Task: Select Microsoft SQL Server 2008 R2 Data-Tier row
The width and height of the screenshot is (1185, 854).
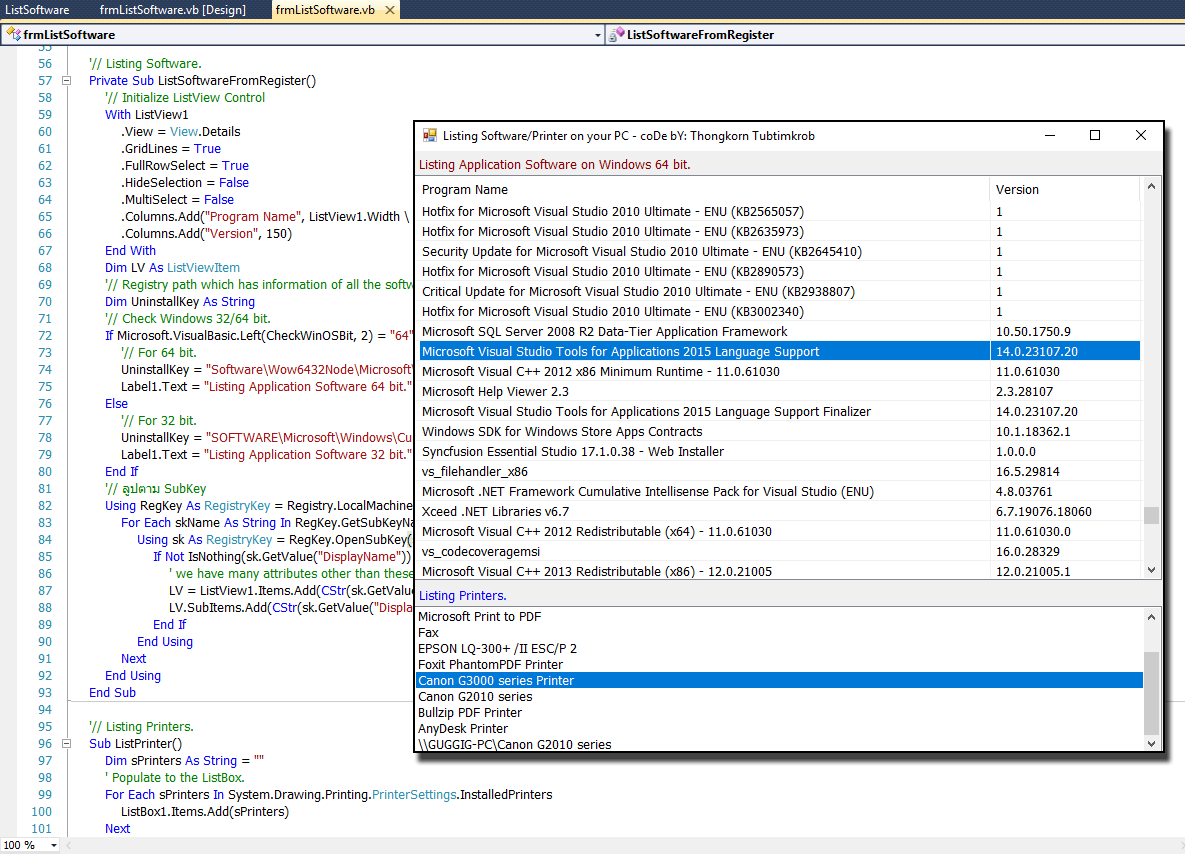Action: pyautogui.click(x=779, y=332)
